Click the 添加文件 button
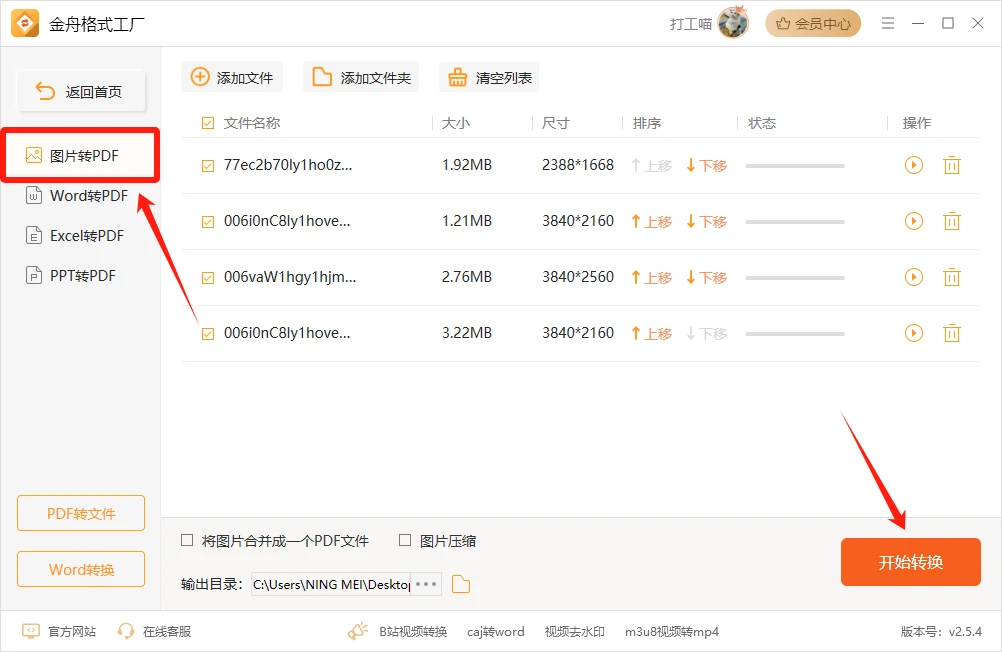 coord(232,77)
